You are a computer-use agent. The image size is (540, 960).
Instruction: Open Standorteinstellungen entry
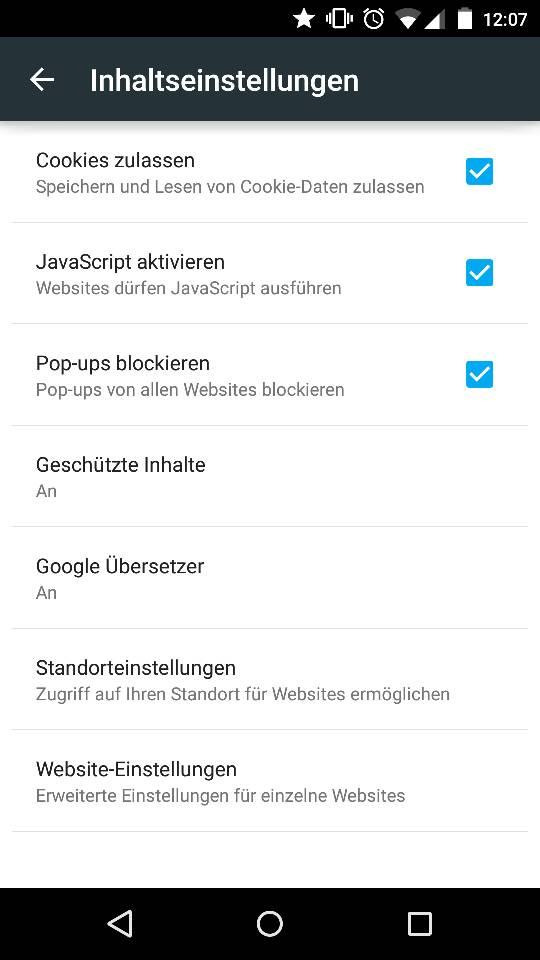tap(270, 679)
